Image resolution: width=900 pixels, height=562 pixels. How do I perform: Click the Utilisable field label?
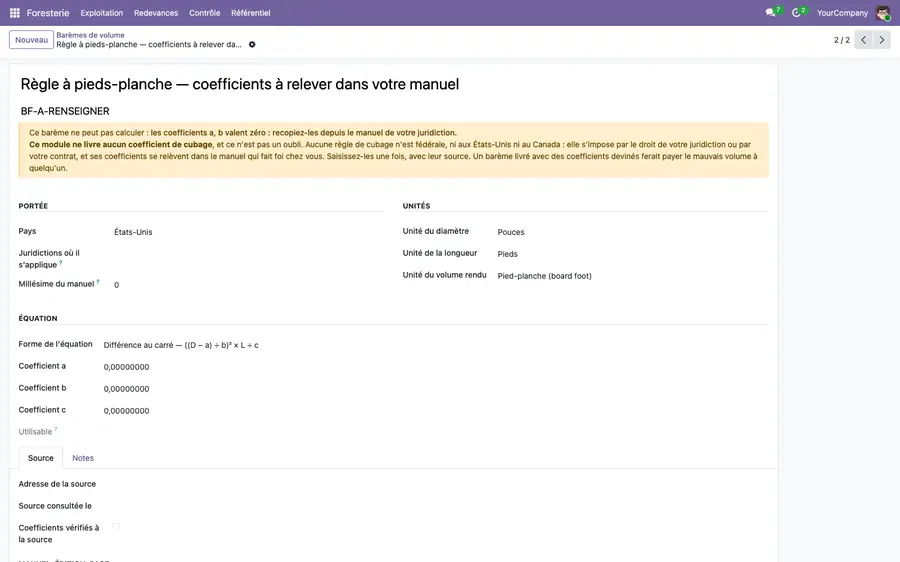tap(35, 432)
